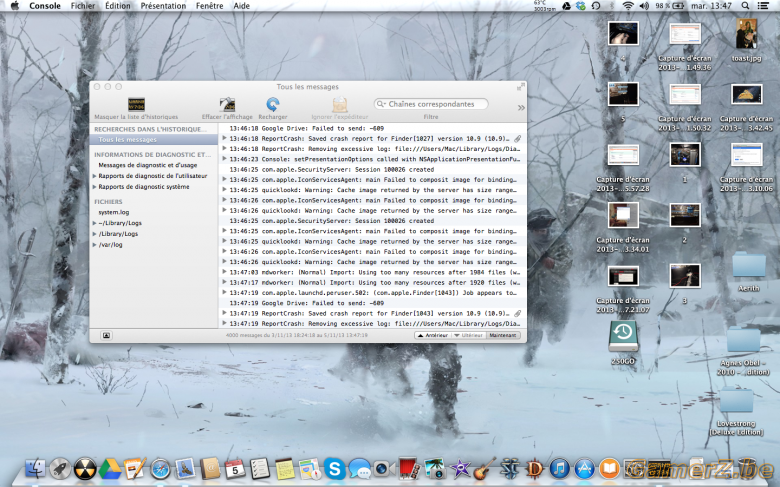Expand the mdworker 1984 files message
780x487 pixels.
[224, 272]
